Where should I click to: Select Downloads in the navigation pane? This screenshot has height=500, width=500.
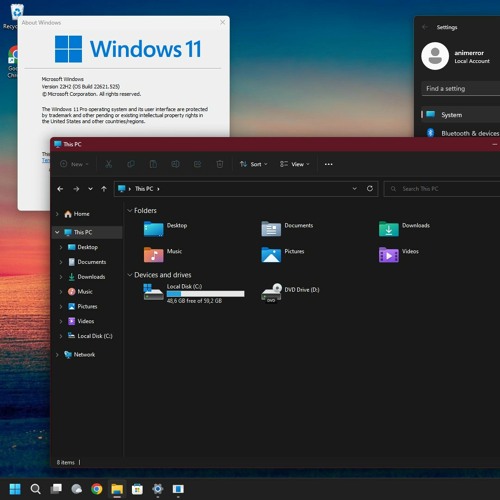86,277
